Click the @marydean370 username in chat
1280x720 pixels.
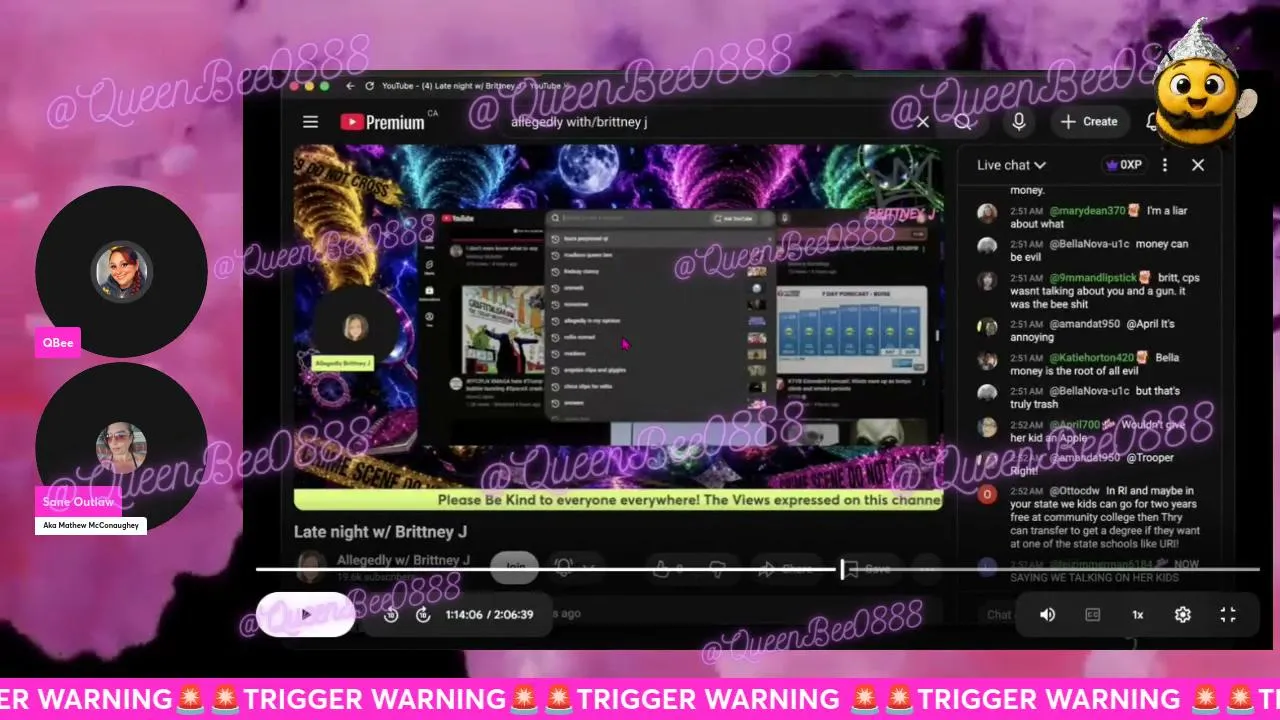(x=1088, y=211)
